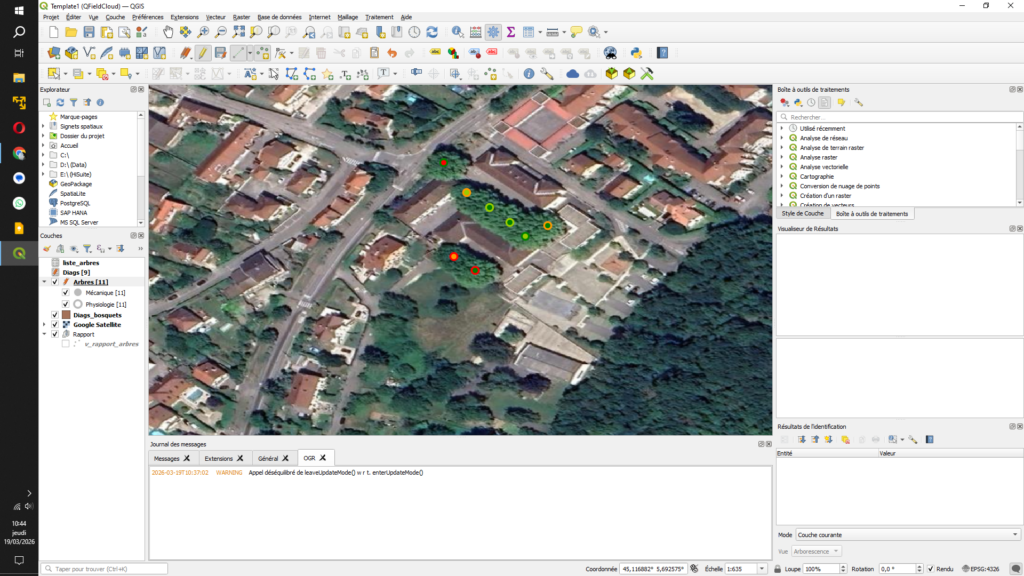Open the QFieldCloud blue cloud icon
Screen dimensions: 1024x576
click(573, 74)
